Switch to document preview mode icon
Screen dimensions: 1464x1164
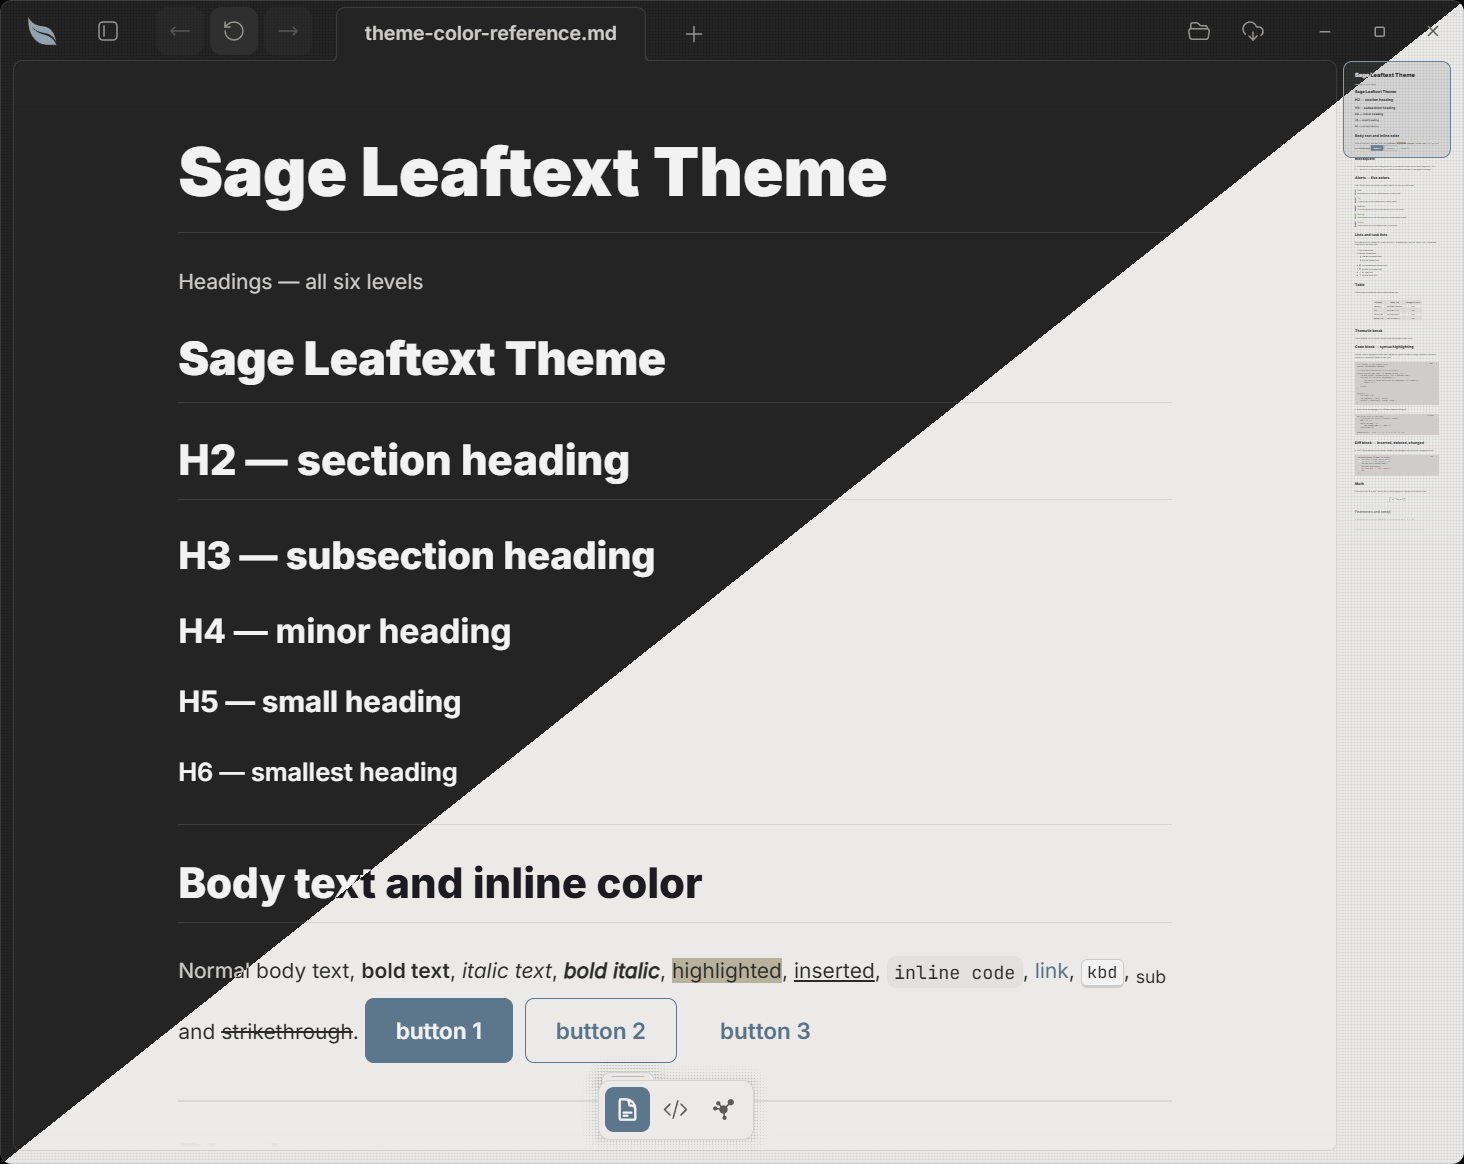(627, 1109)
